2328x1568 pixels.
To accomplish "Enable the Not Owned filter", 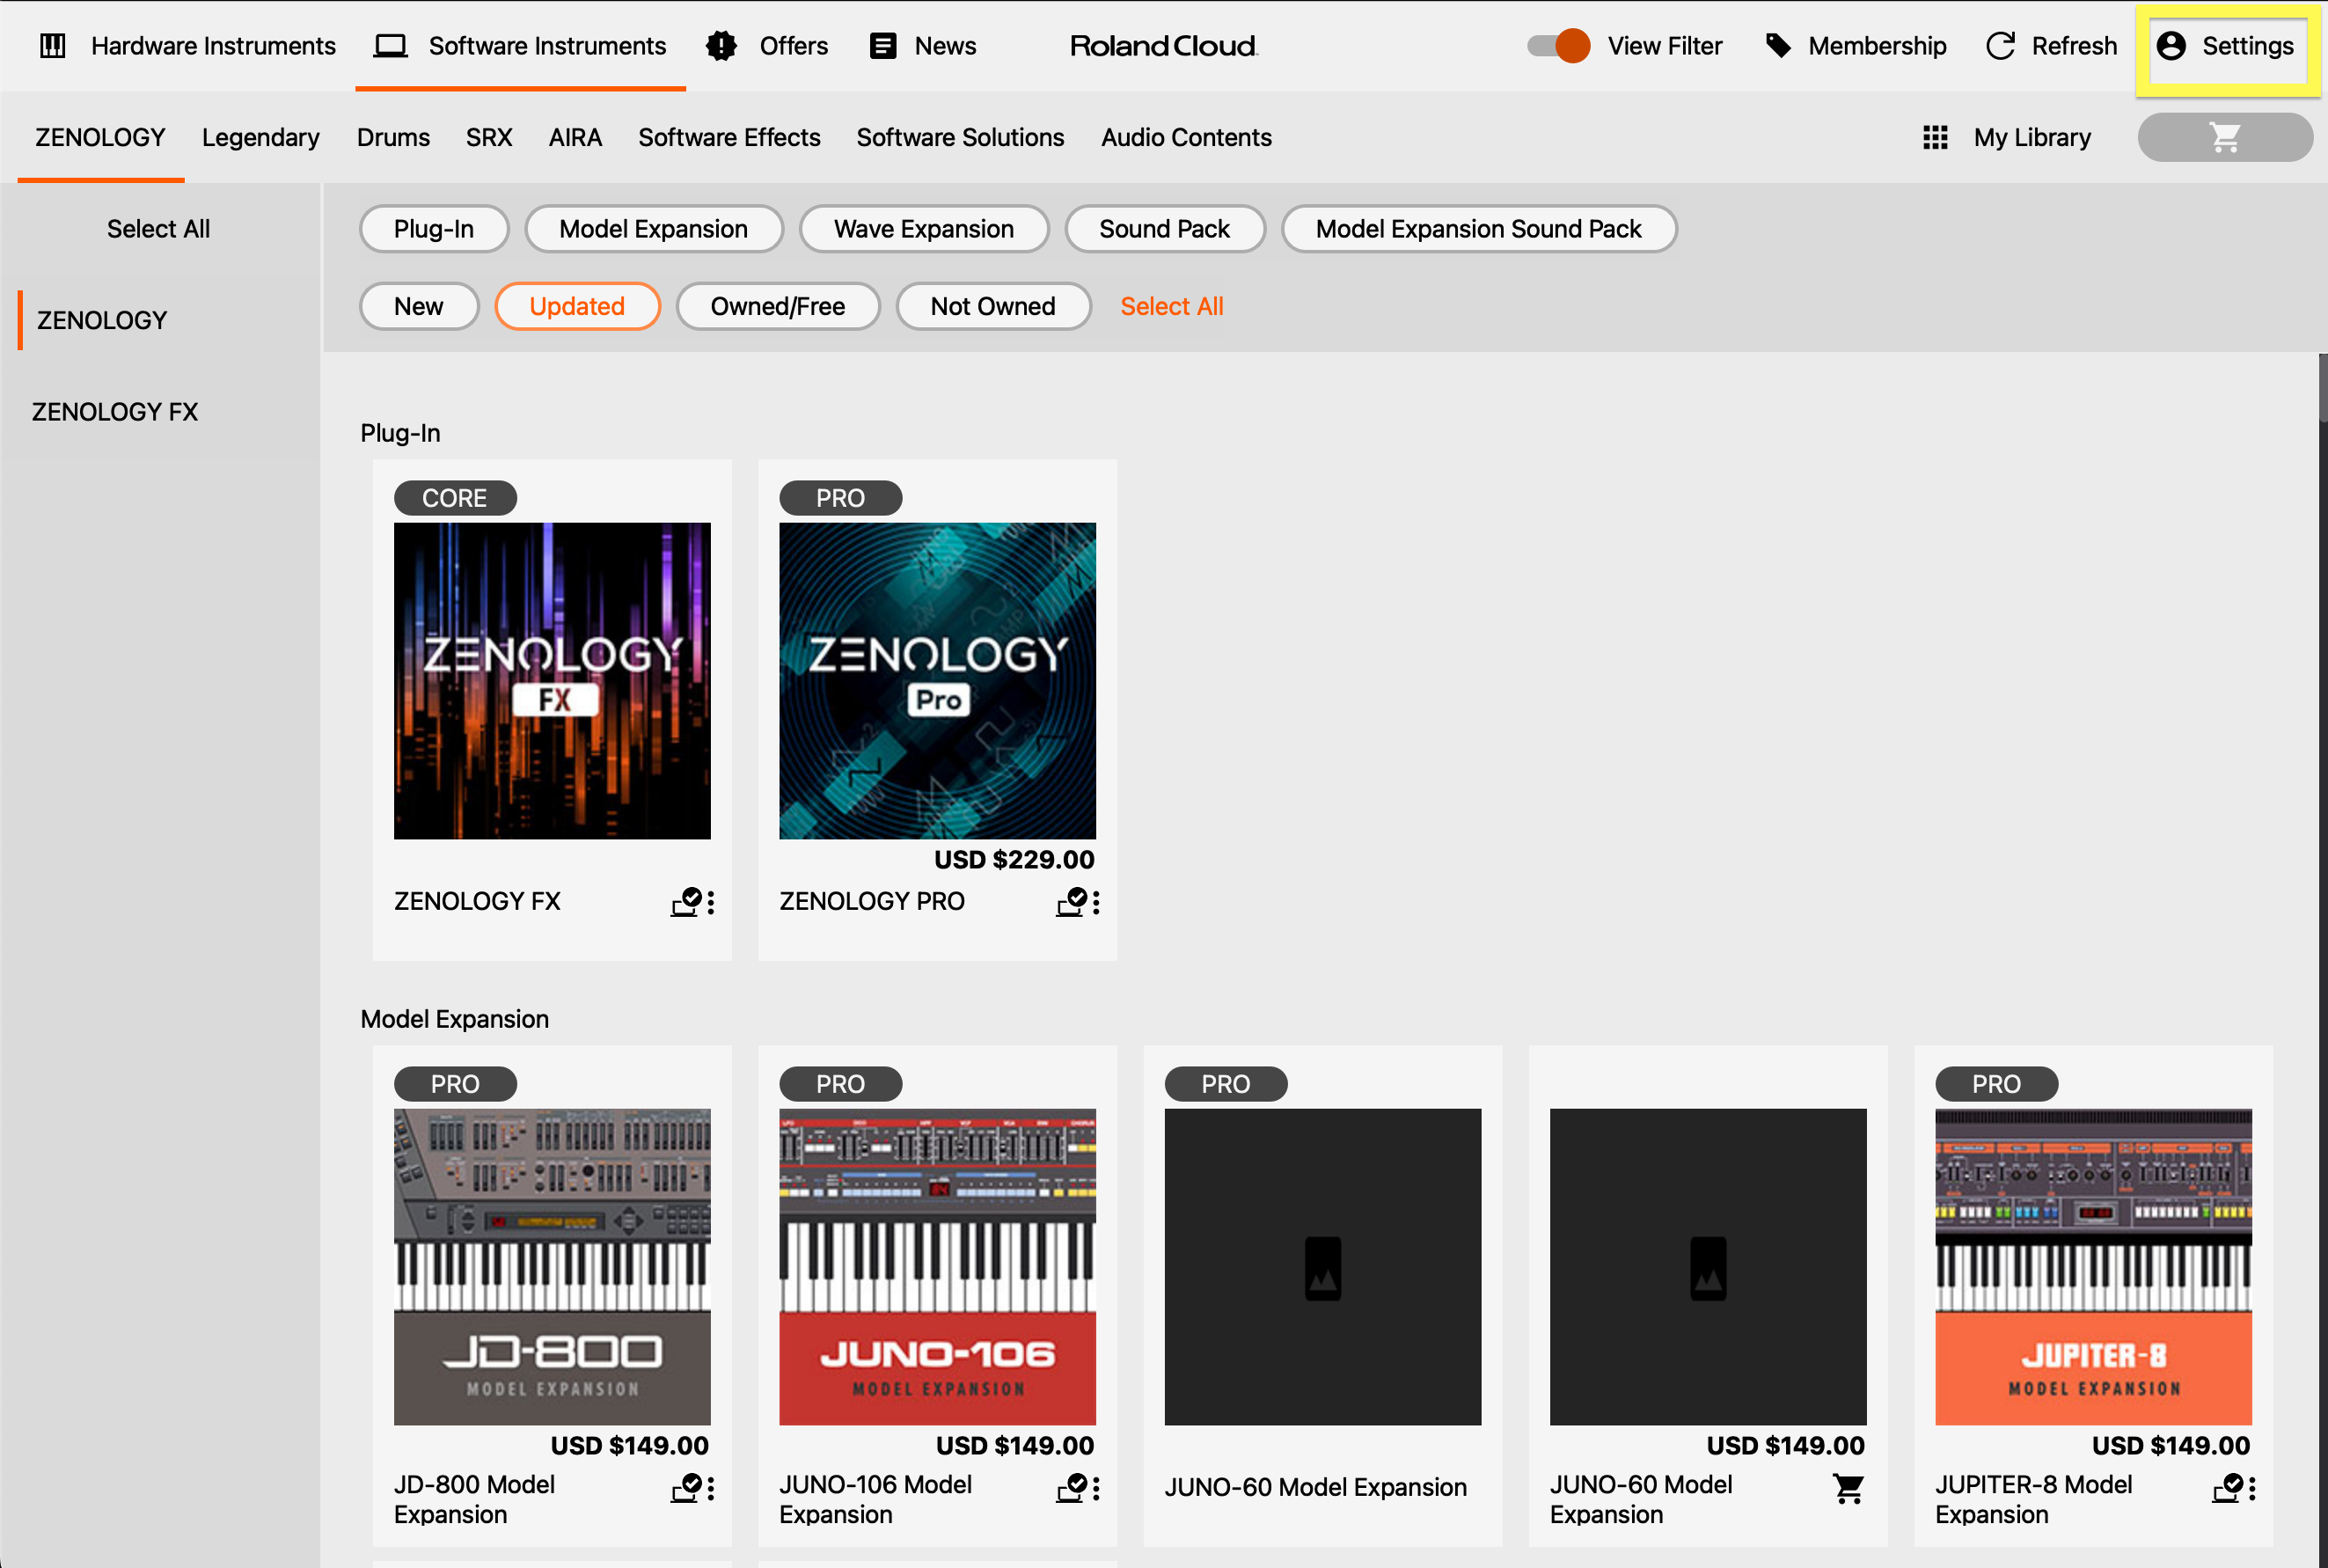I will (992, 306).
